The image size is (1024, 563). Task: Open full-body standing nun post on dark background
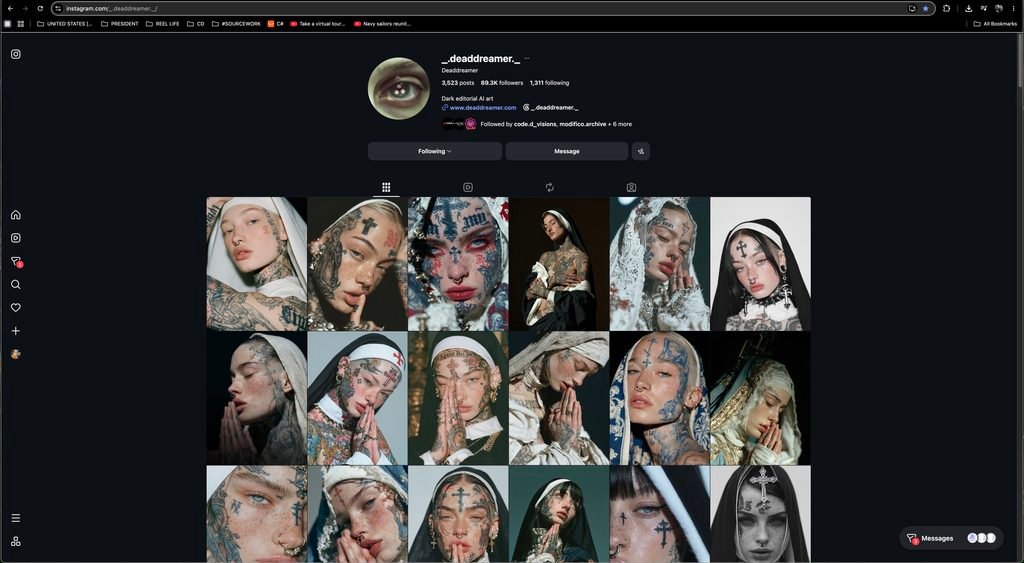click(559, 264)
